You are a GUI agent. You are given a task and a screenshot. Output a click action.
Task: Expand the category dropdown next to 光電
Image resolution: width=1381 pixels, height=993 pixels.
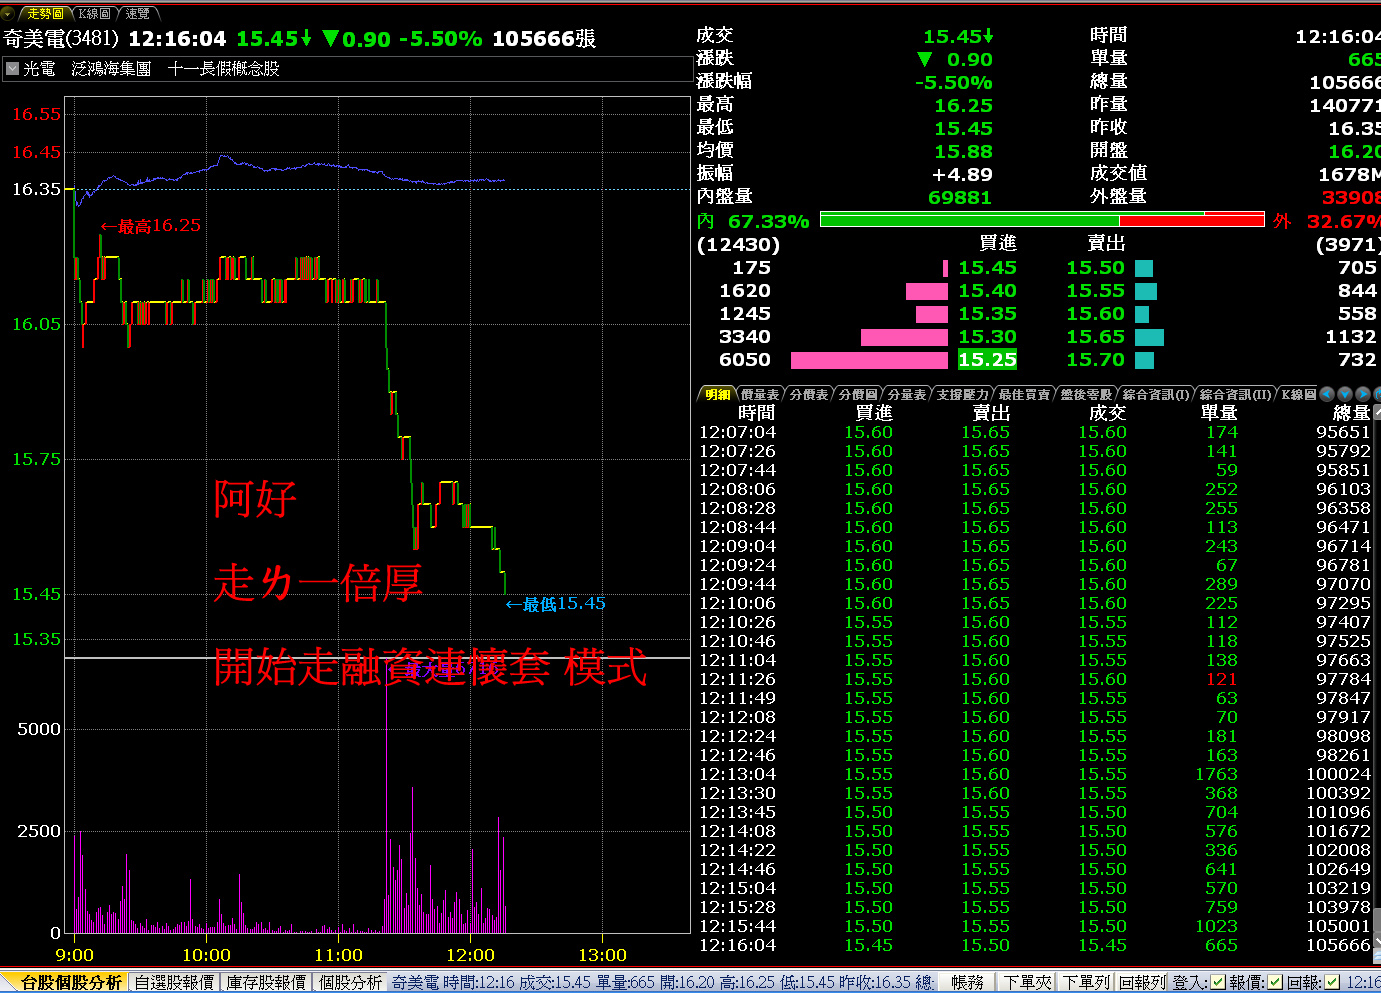pyautogui.click(x=12, y=69)
